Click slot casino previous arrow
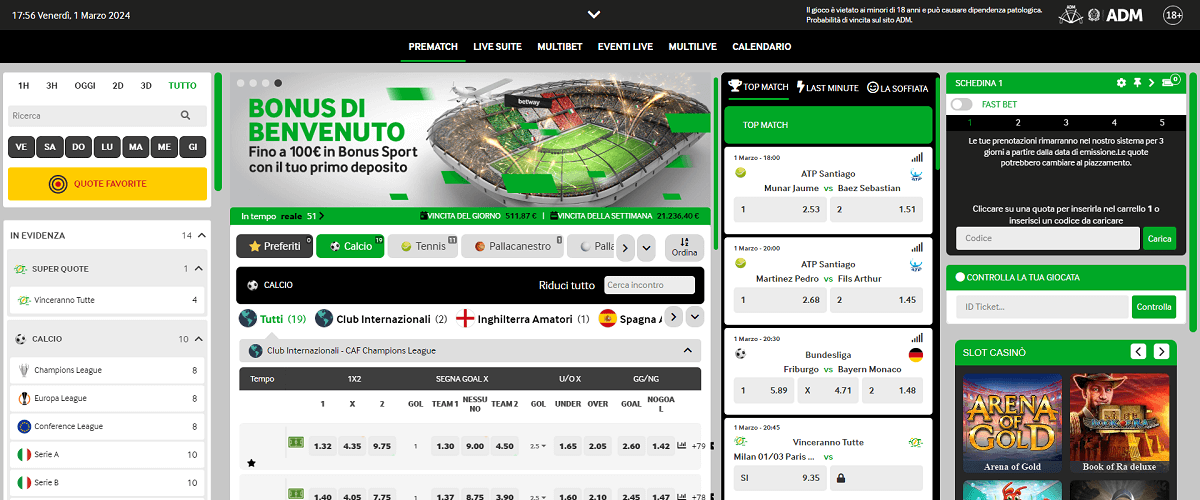1200x500 pixels. click(1138, 351)
